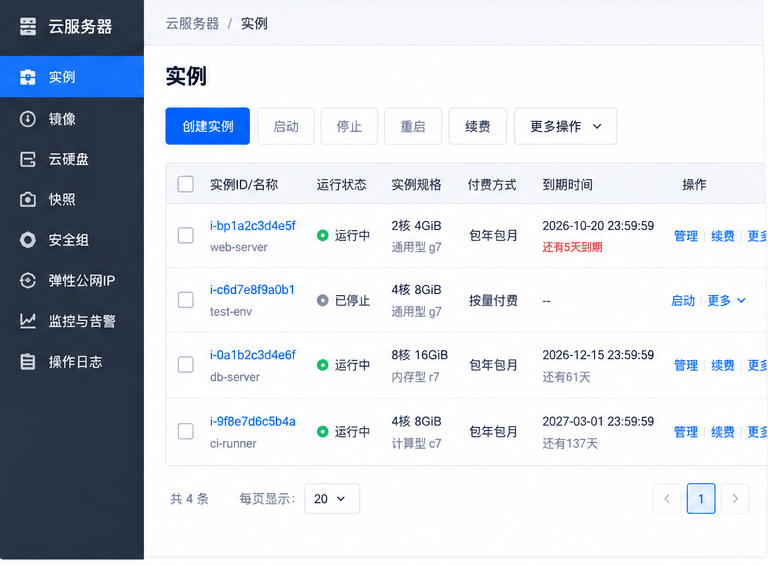Open instance i-c6d7e8f9a0b1 link
The height and width of the screenshot is (565, 768).
point(252,290)
